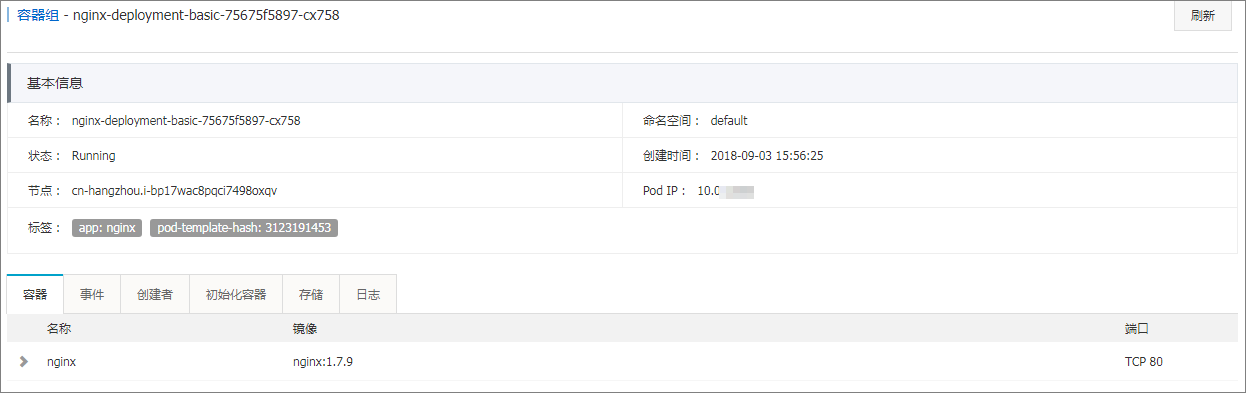Open the 存储 tab

pos(311,295)
